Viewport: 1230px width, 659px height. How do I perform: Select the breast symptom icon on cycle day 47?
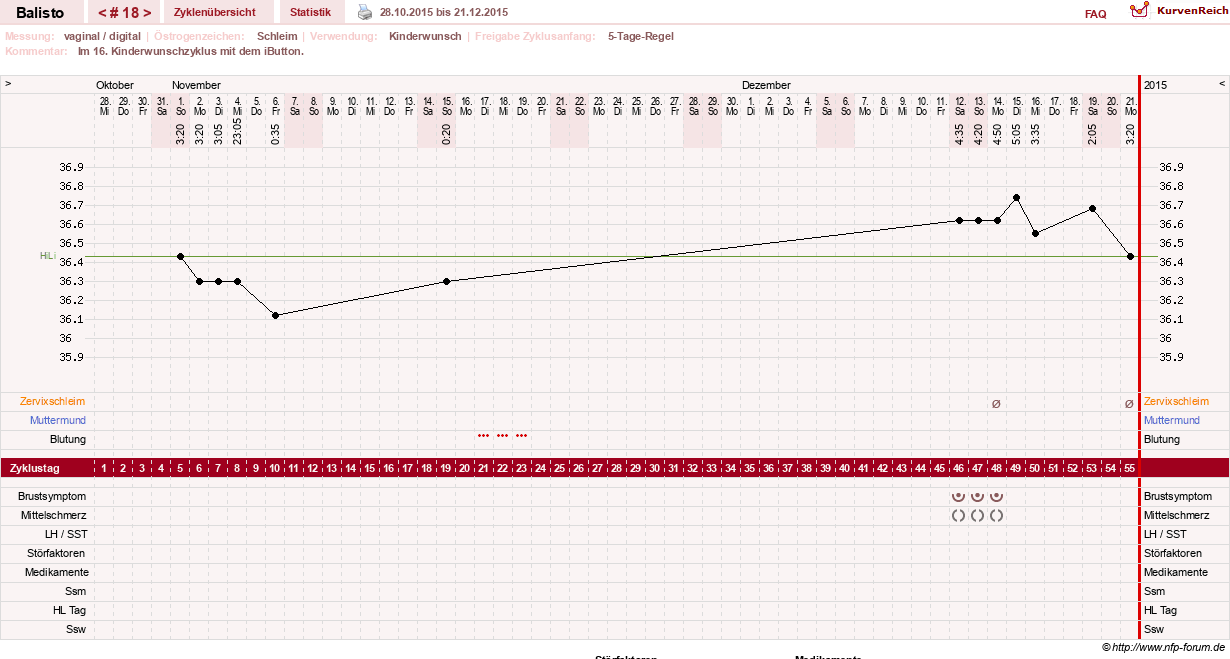click(x=977, y=496)
